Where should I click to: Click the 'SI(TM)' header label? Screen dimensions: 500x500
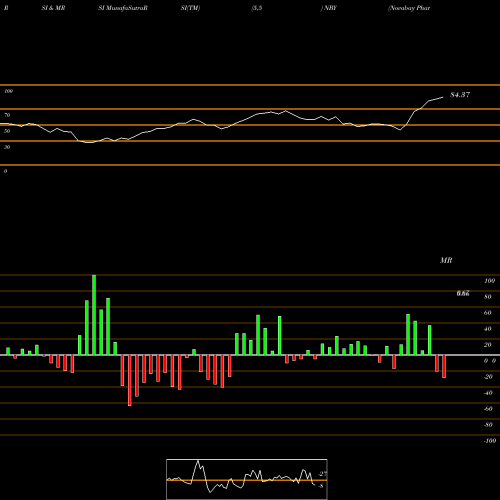pos(190,8)
